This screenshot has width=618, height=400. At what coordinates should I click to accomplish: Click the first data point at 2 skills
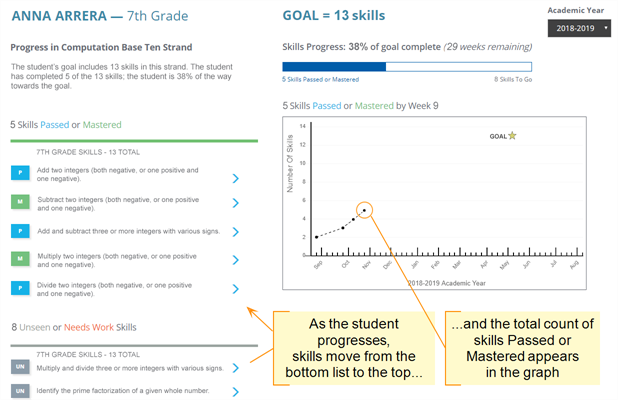point(316,237)
